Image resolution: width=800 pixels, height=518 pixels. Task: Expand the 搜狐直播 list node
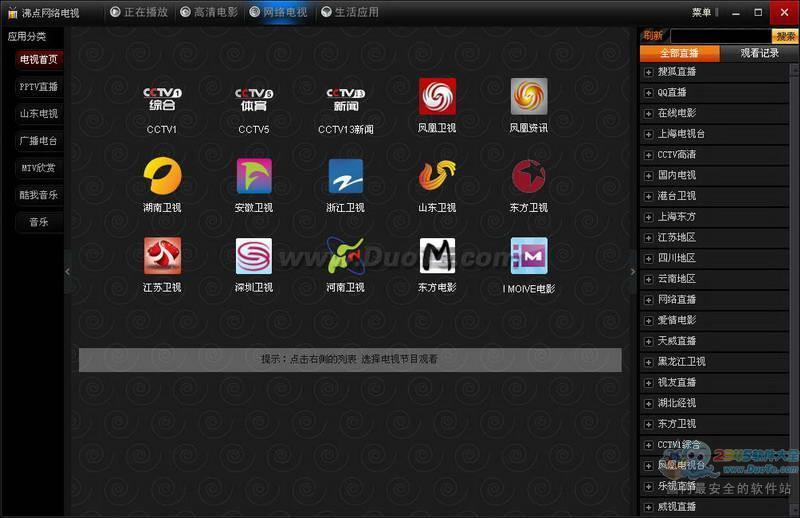648,72
